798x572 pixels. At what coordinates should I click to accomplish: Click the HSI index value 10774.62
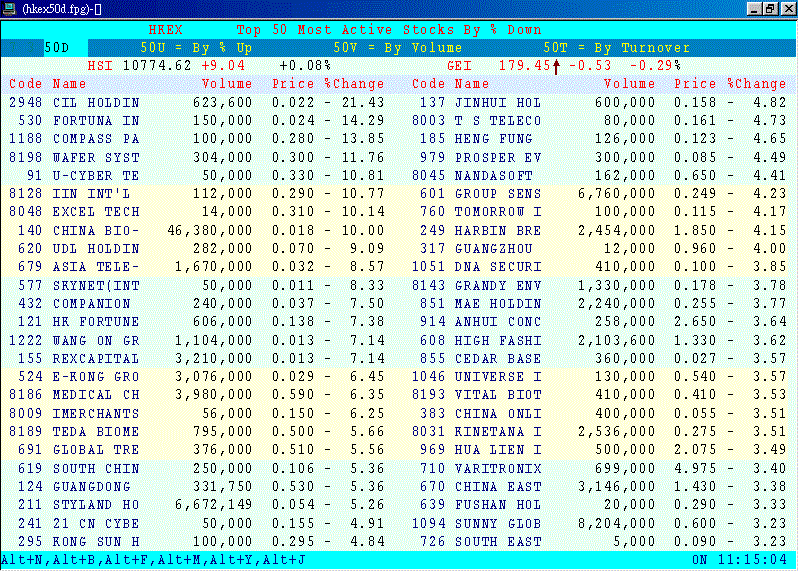point(157,66)
